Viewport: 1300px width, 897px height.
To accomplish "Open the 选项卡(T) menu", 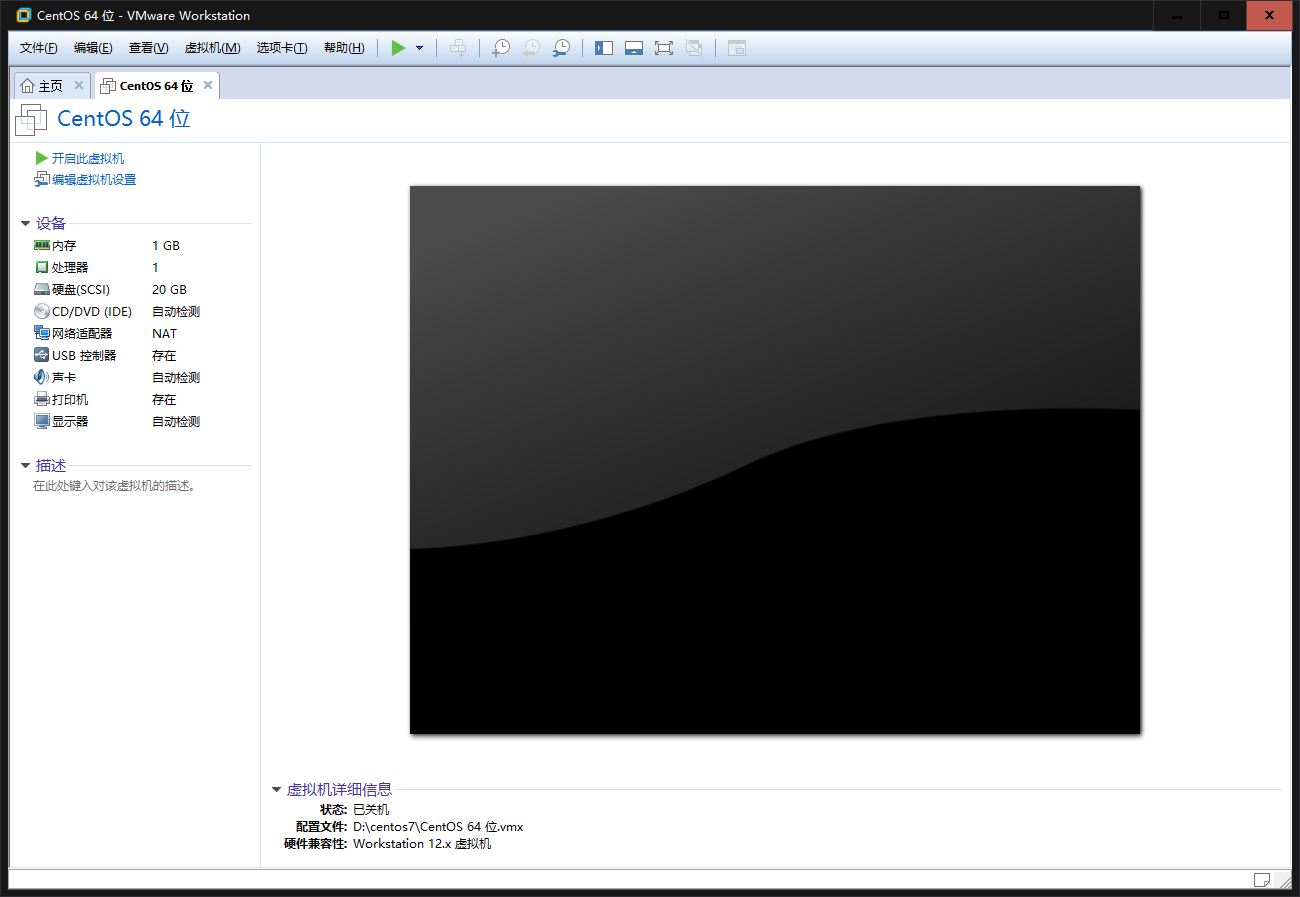I will pos(282,48).
